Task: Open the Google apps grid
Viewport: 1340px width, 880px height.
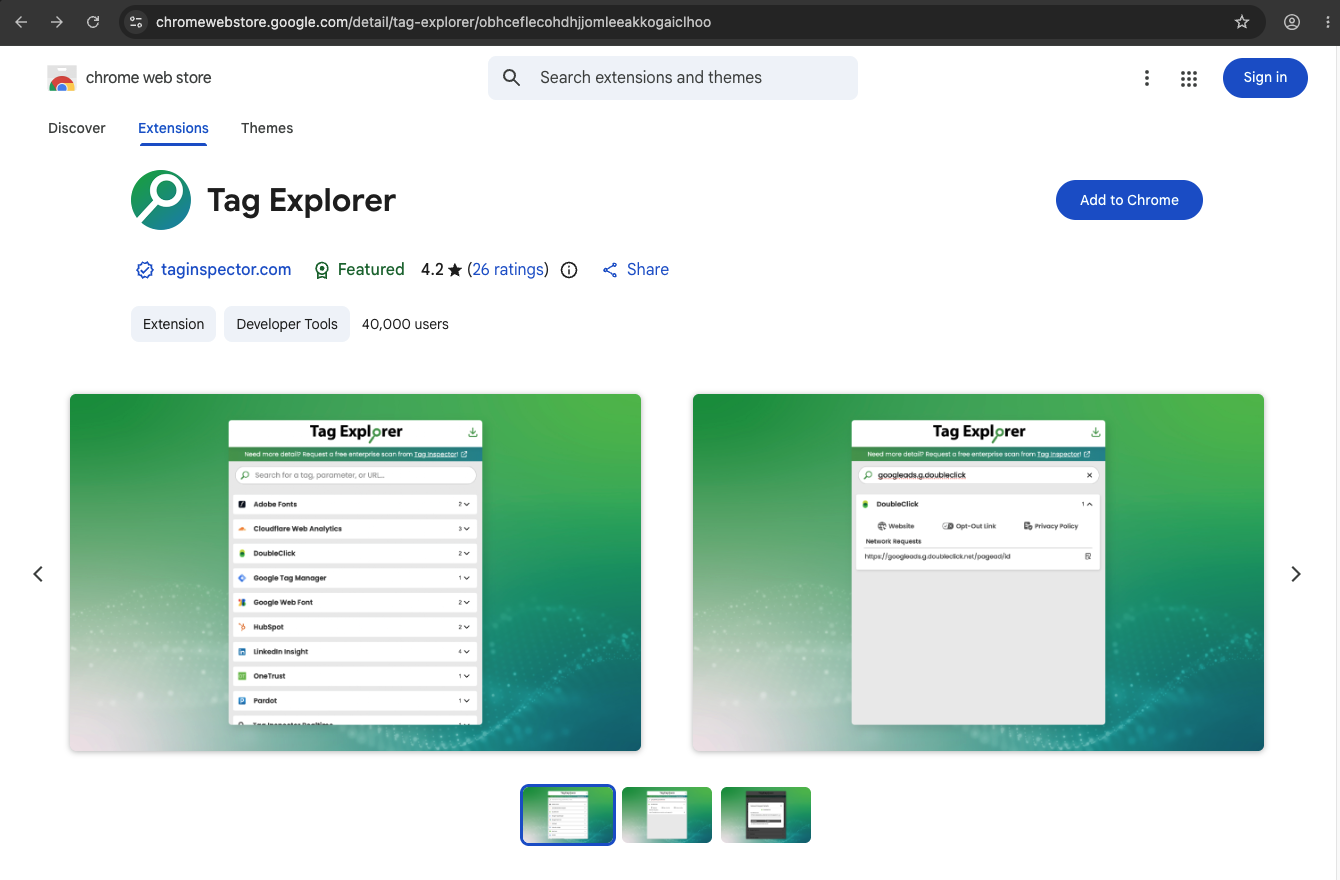Action: point(1189,78)
